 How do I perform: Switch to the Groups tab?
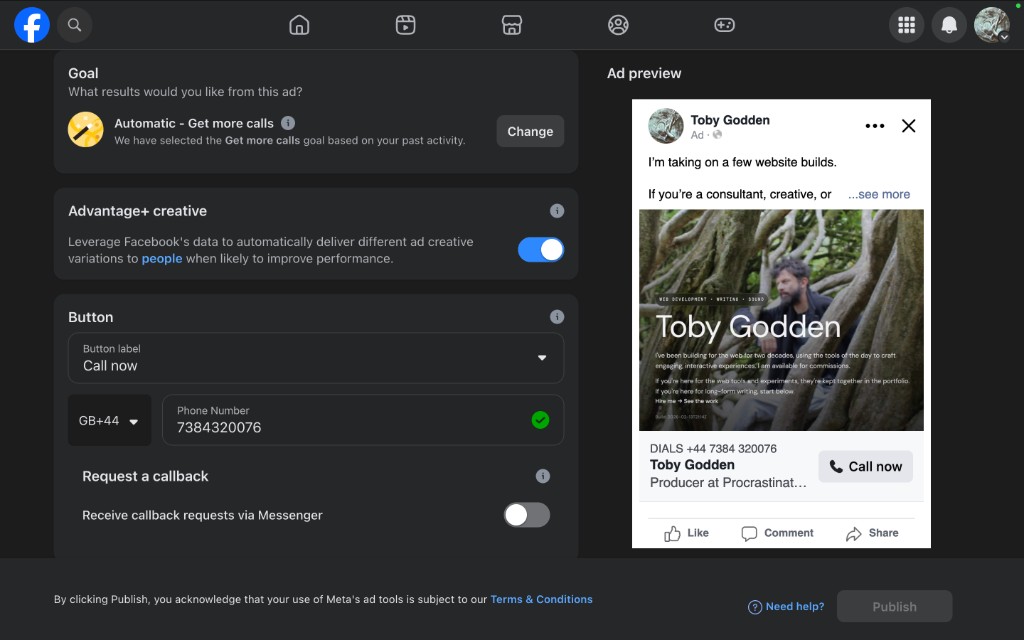618,25
